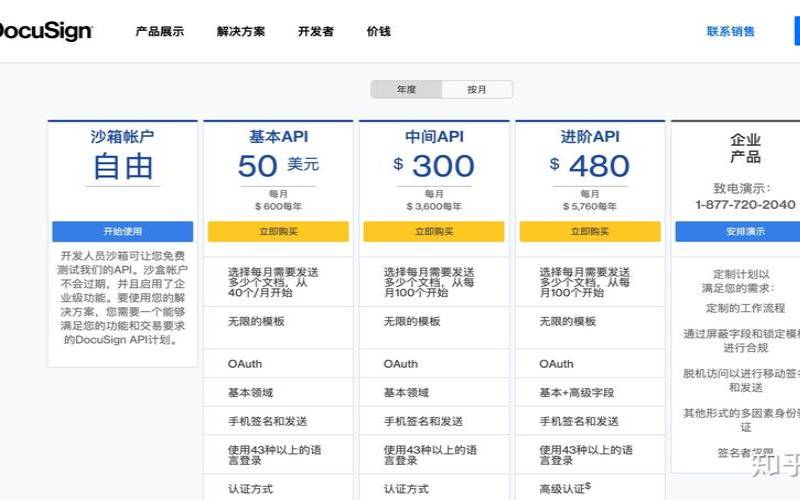Click the 进阶API plan title

click(590, 137)
